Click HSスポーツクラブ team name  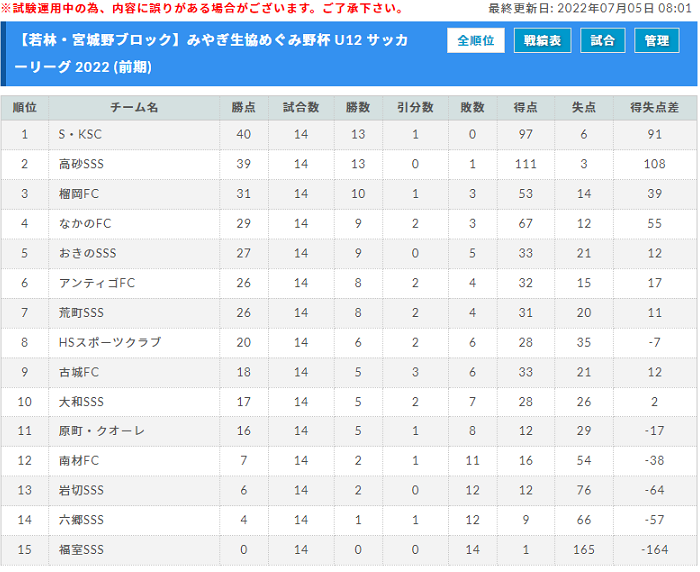point(110,342)
